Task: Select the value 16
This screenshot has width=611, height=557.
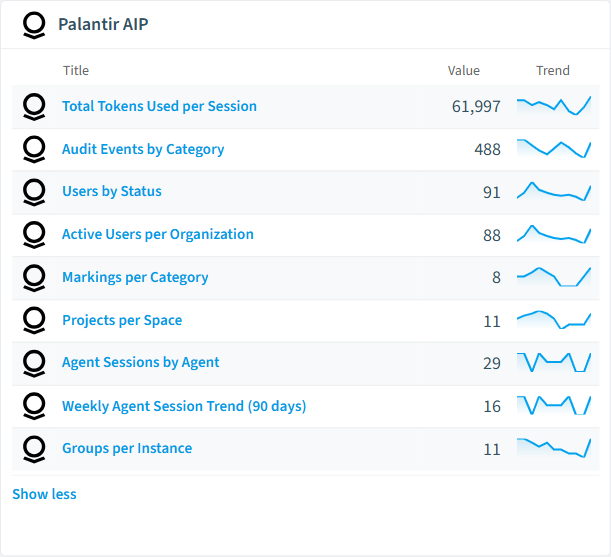Action: tap(492, 407)
